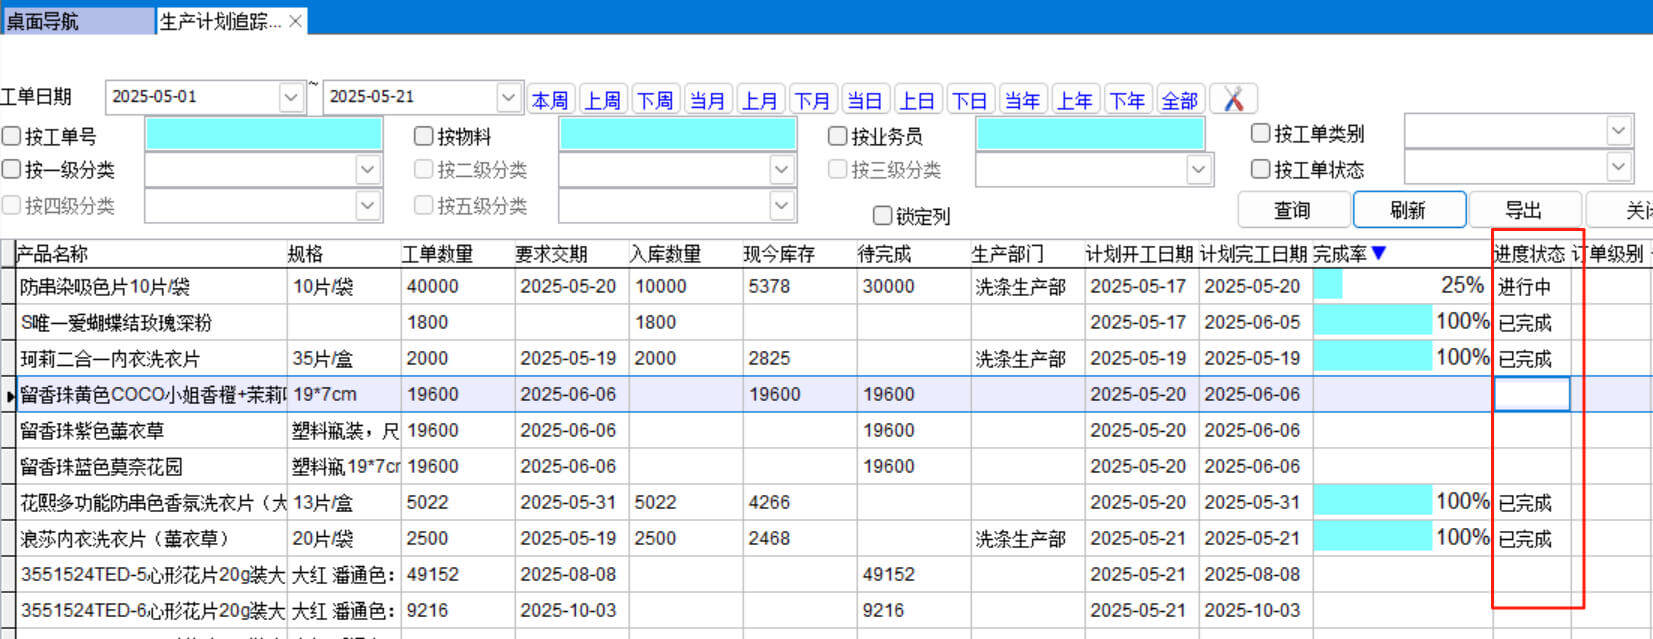Click the clear filter tools icon
1653x639 pixels.
click(1233, 99)
